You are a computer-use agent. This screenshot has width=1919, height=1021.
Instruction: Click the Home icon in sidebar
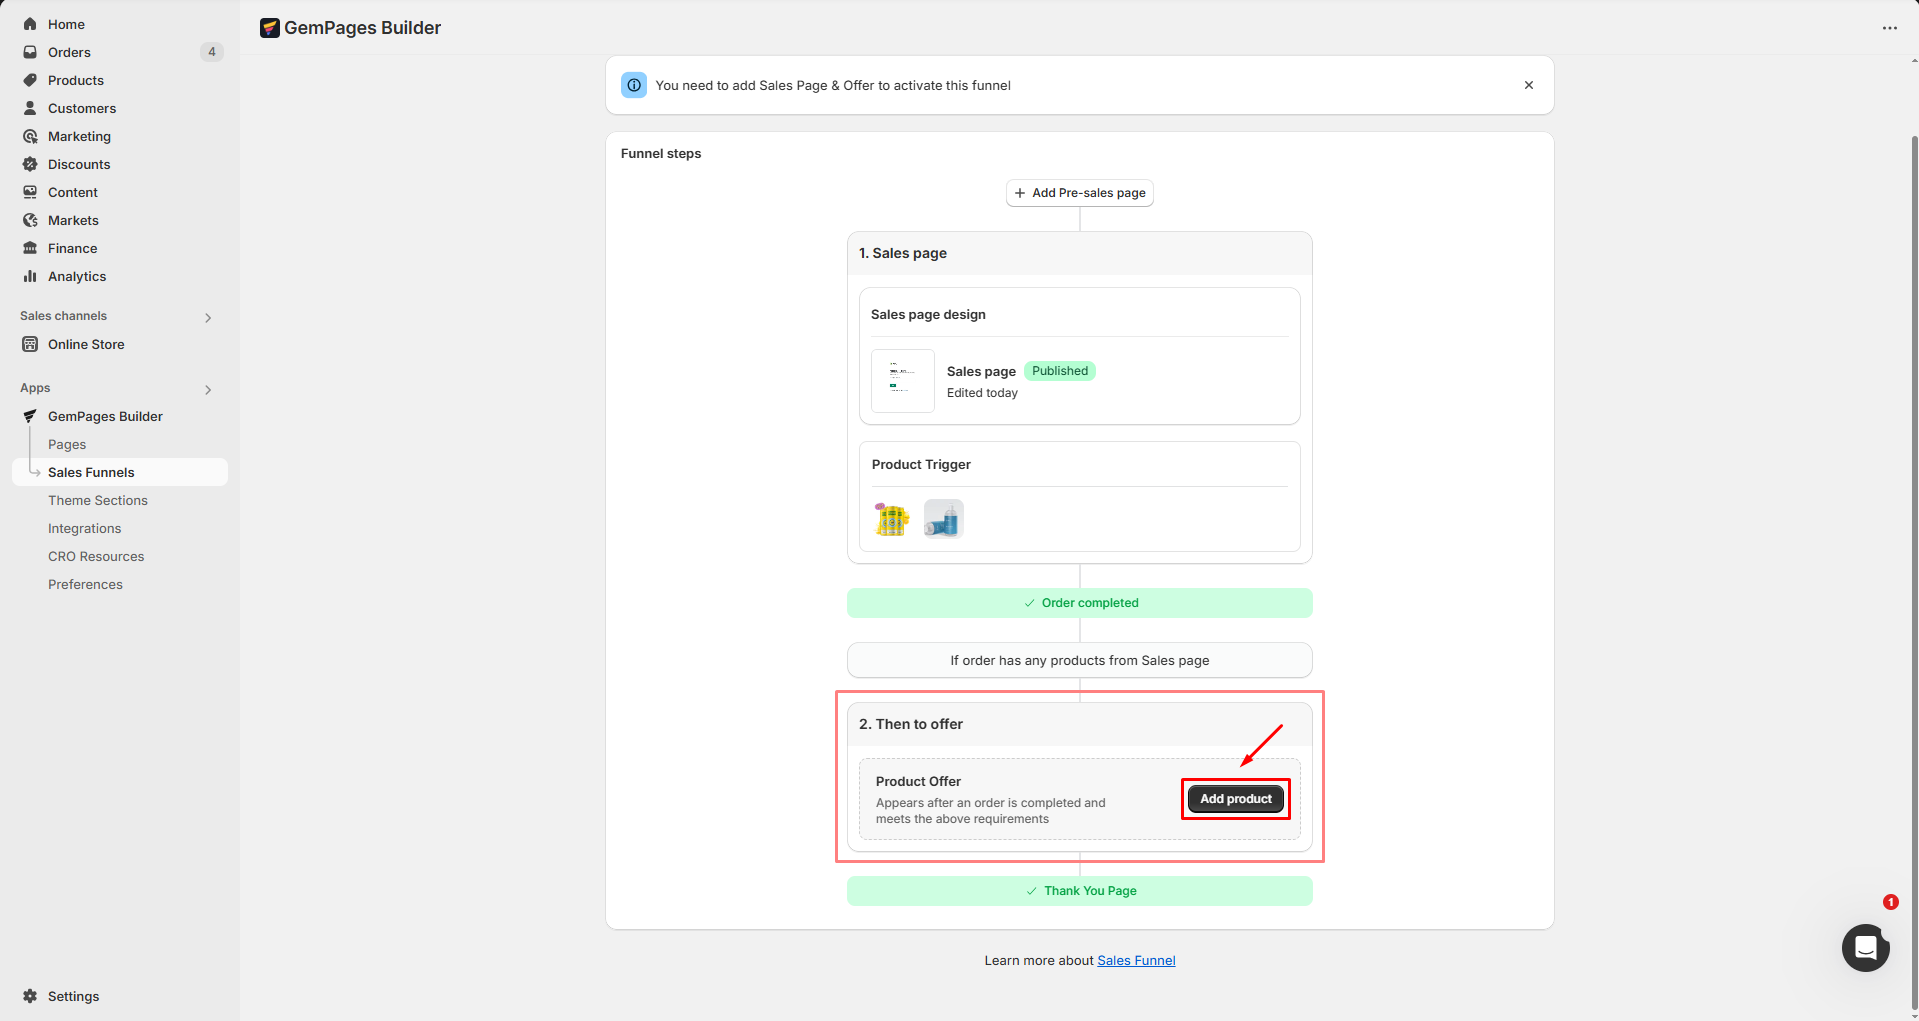(30, 24)
